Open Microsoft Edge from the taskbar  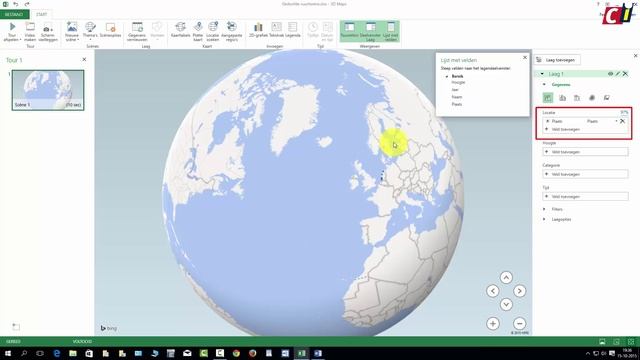[x=56, y=353]
